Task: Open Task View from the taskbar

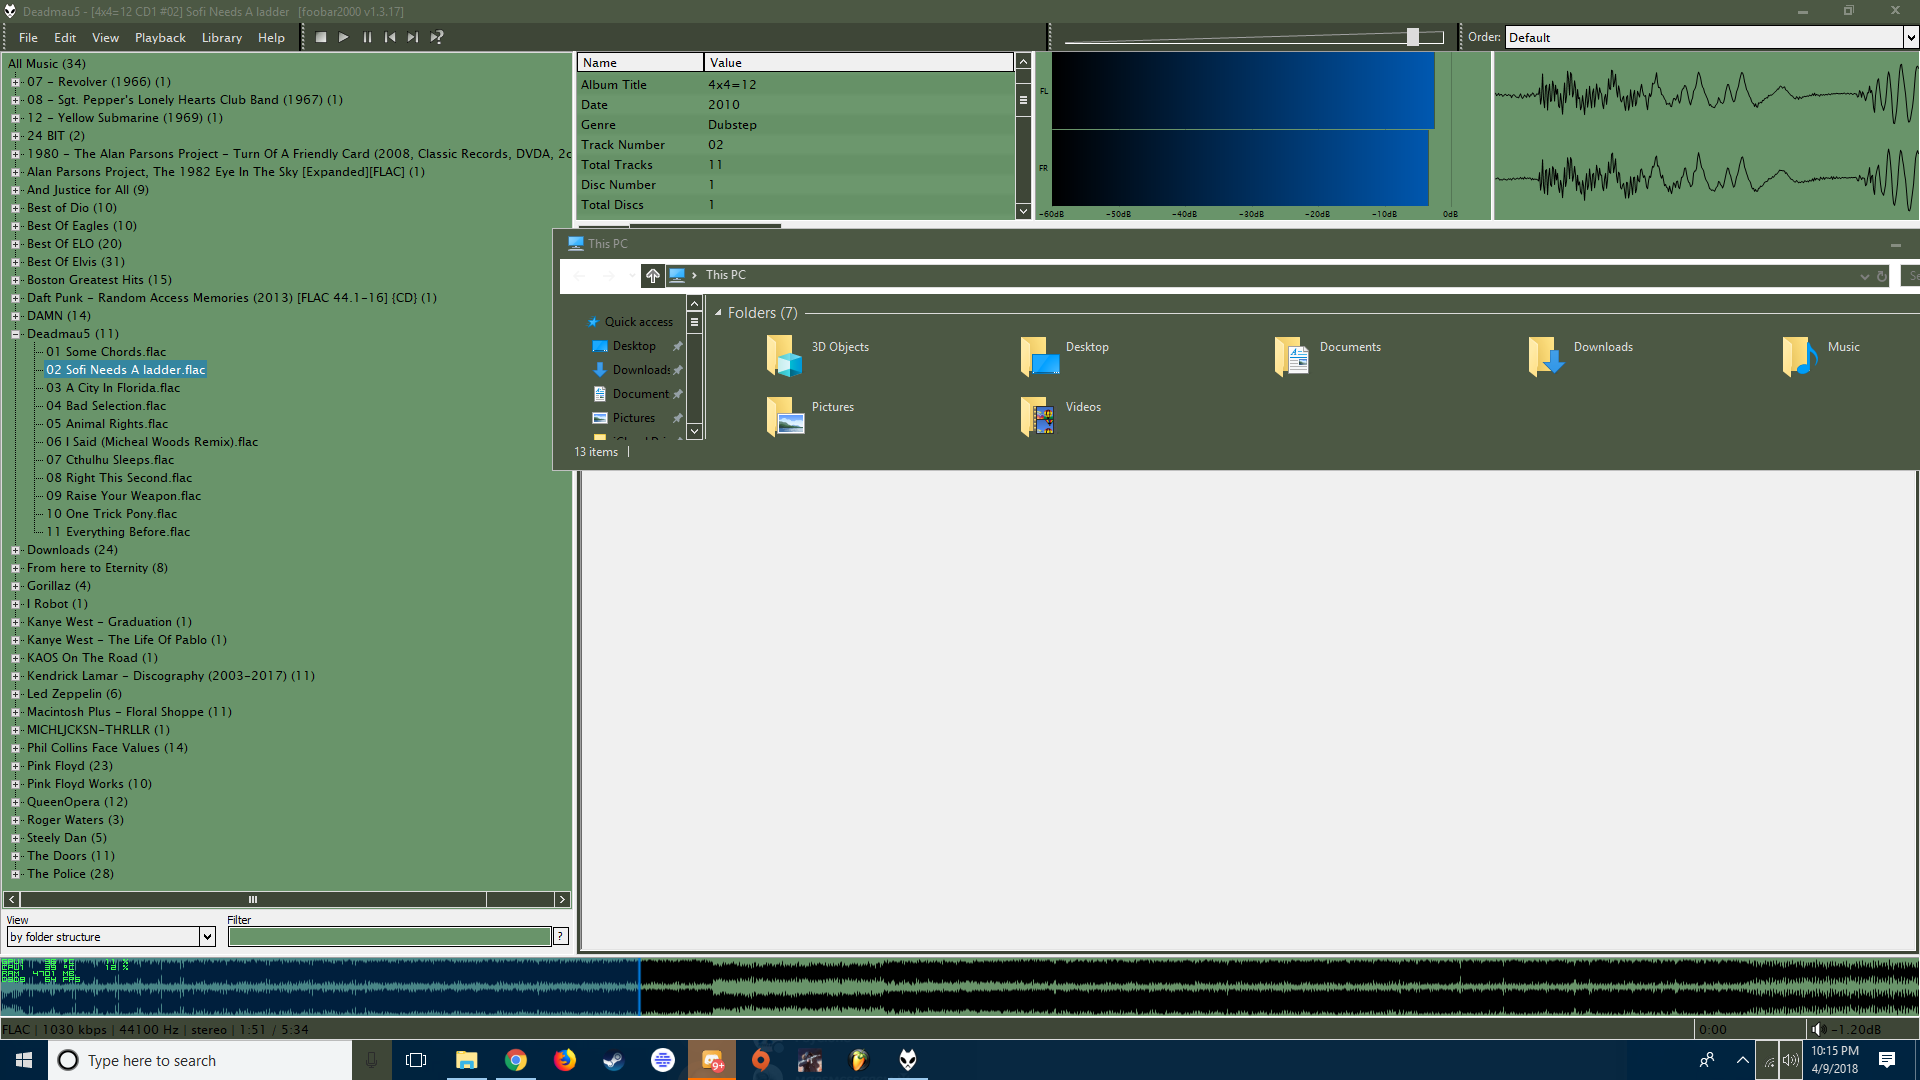Action: coord(416,1060)
